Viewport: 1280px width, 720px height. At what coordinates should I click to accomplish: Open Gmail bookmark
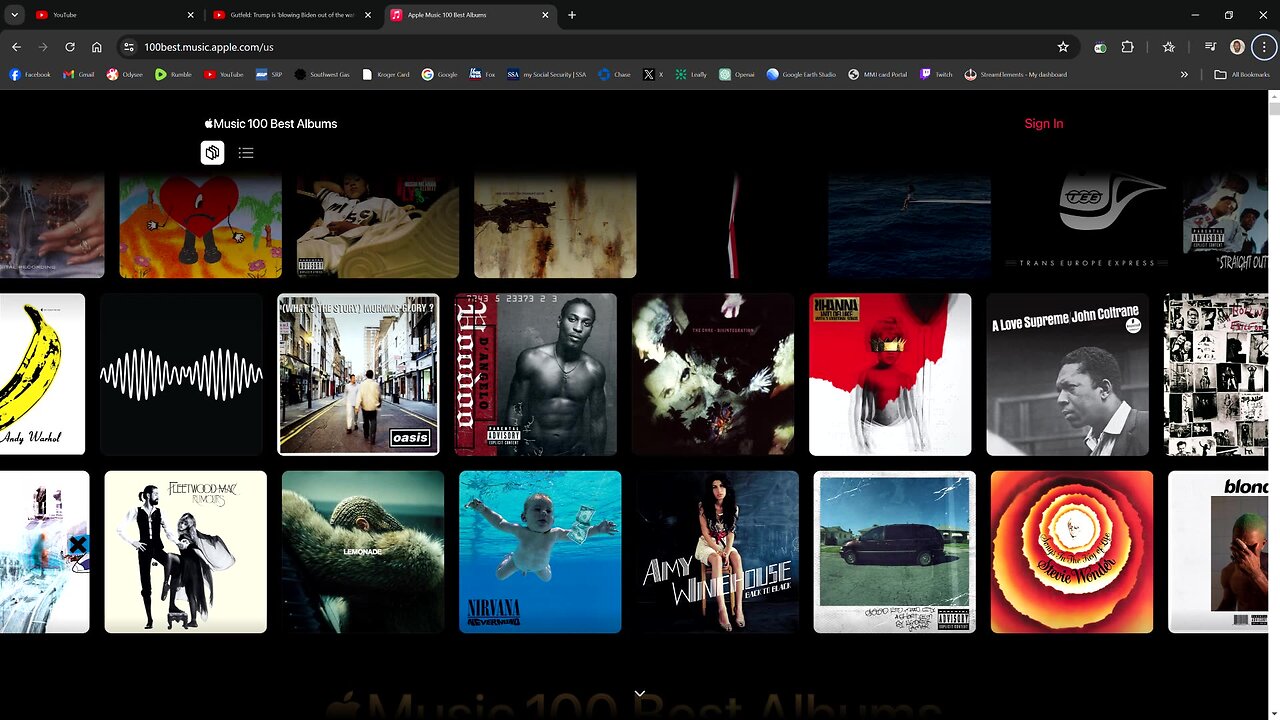pyautogui.click(x=79, y=74)
